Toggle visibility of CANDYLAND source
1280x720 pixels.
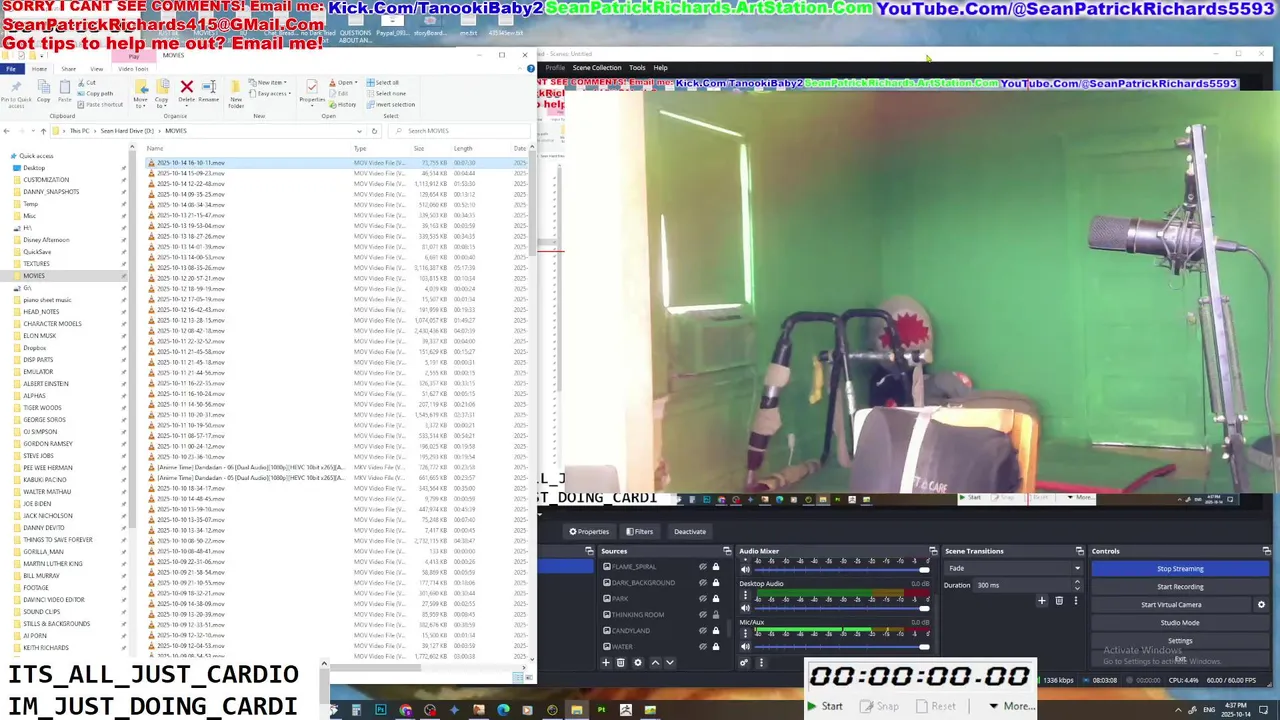[702, 631]
